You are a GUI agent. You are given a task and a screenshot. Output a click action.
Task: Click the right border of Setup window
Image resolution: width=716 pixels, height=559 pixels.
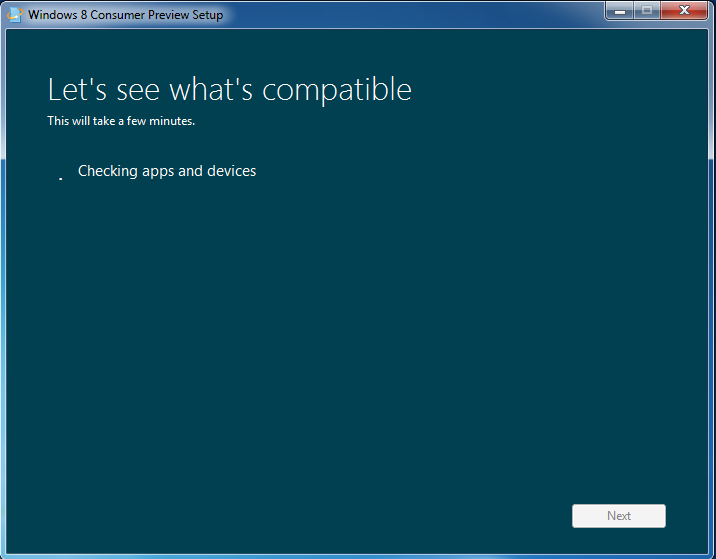click(x=712, y=300)
